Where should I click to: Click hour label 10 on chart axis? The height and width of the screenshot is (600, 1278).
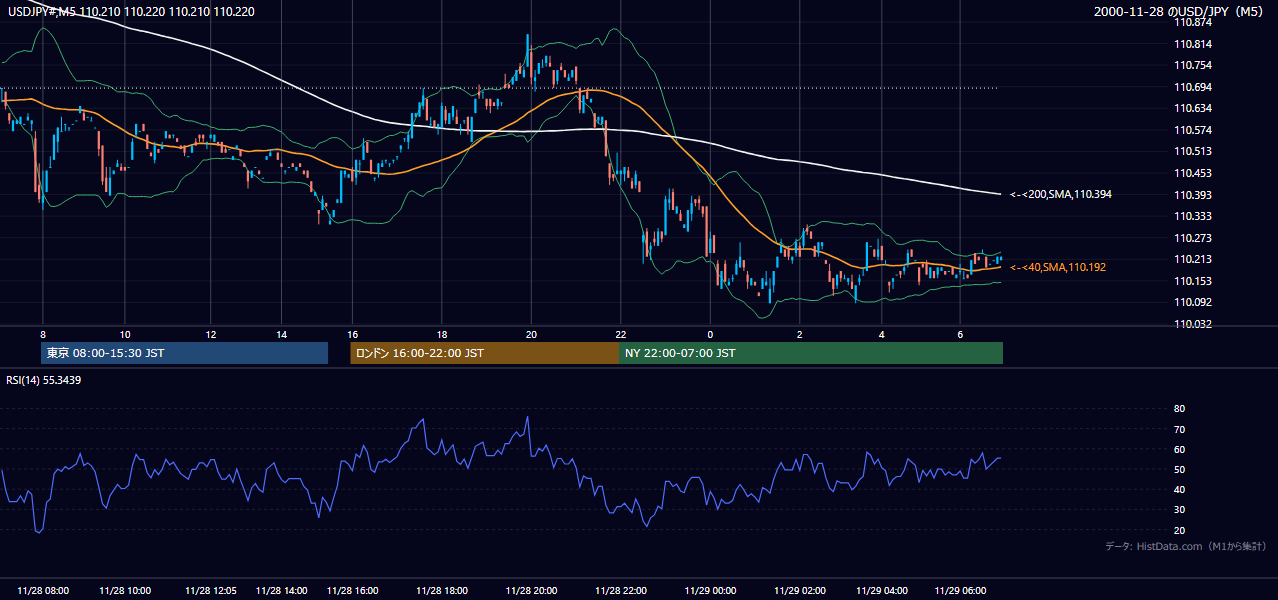[x=124, y=333]
